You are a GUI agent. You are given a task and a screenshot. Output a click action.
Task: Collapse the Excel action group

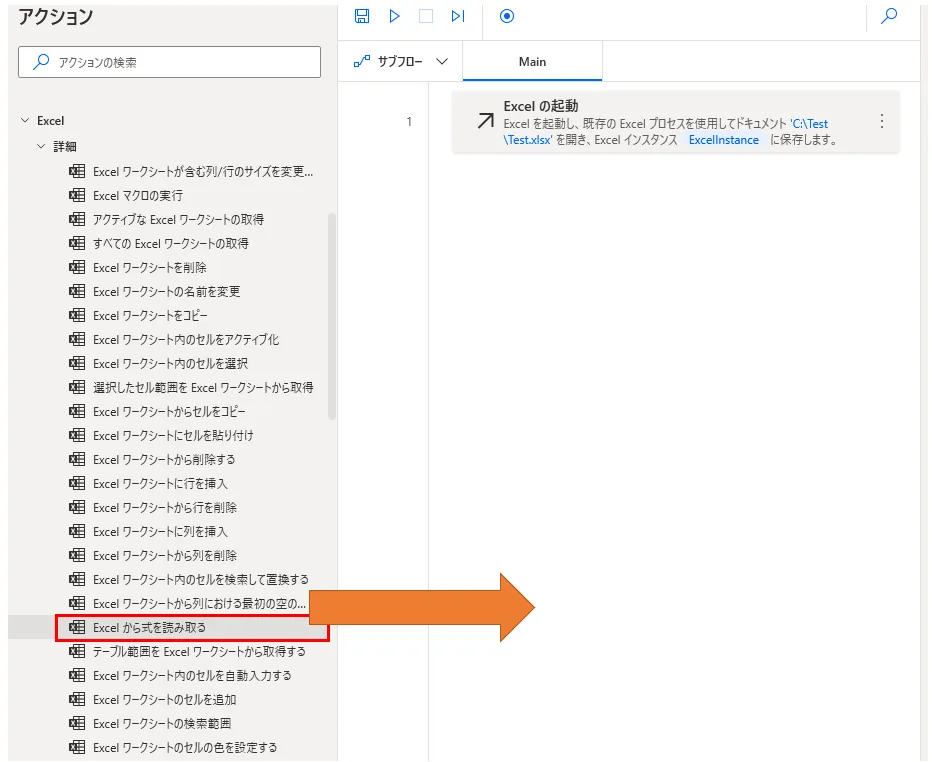point(25,121)
